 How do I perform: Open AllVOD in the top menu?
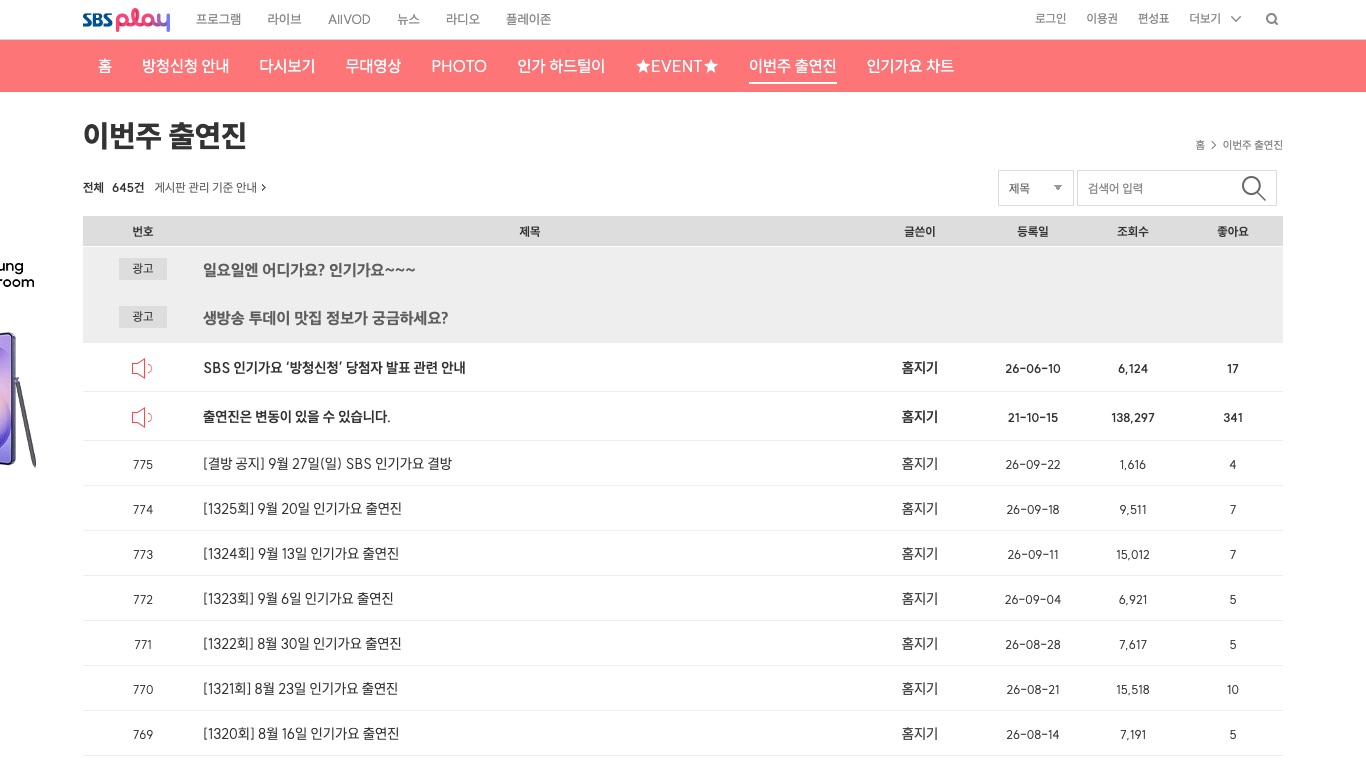[x=349, y=19]
